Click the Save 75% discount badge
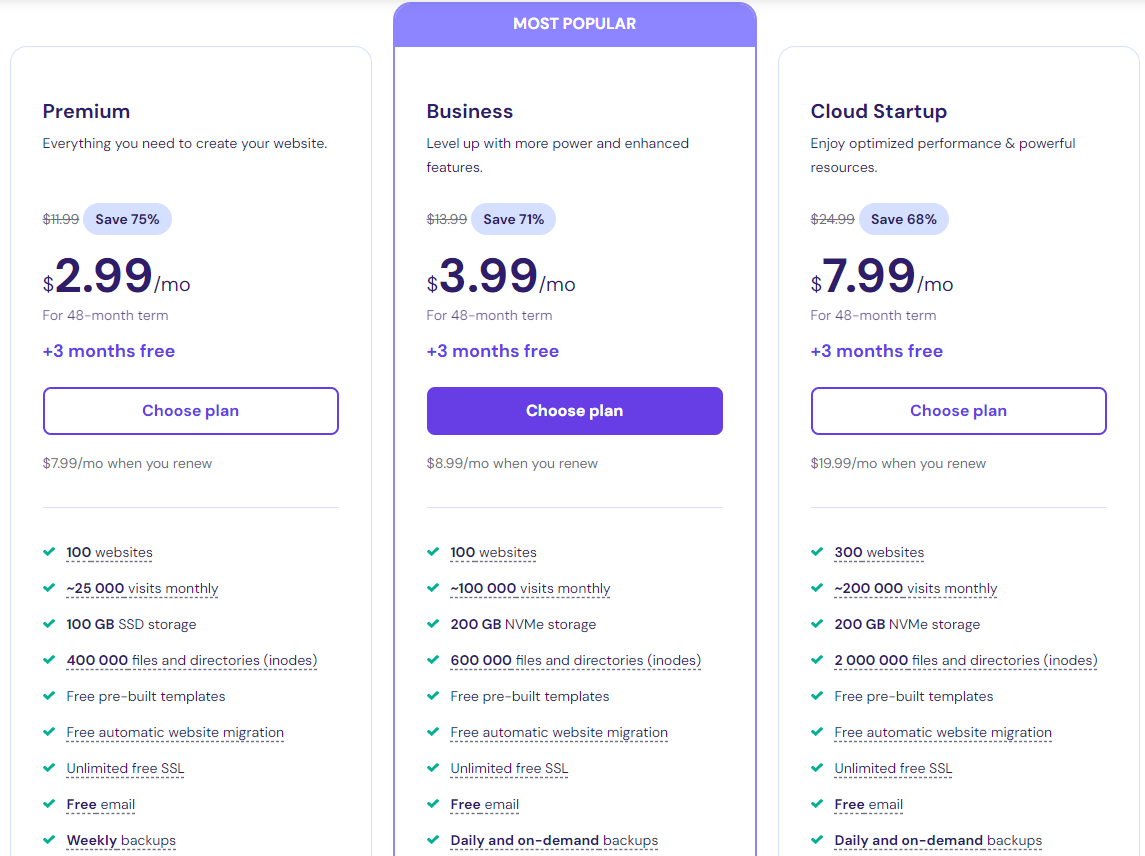1145x856 pixels. pos(127,219)
